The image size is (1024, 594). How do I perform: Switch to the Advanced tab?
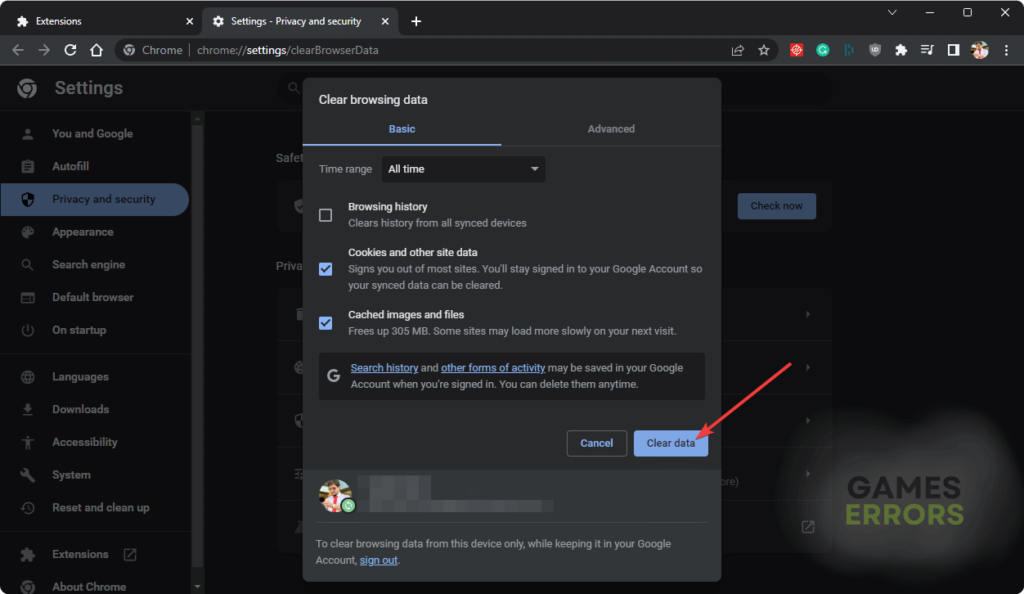[x=610, y=128]
